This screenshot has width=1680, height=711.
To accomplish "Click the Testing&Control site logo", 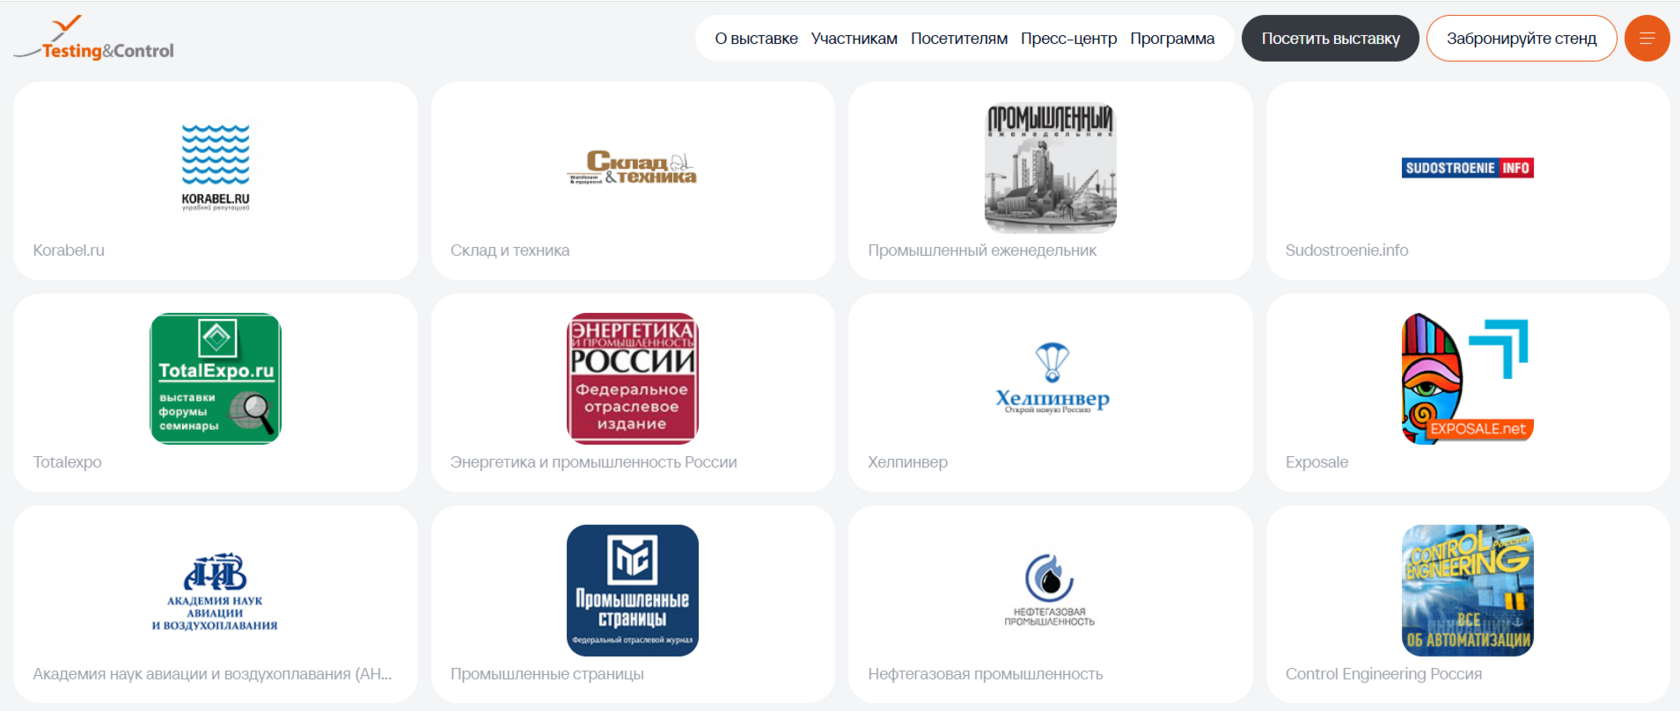I will pyautogui.click(x=93, y=39).
